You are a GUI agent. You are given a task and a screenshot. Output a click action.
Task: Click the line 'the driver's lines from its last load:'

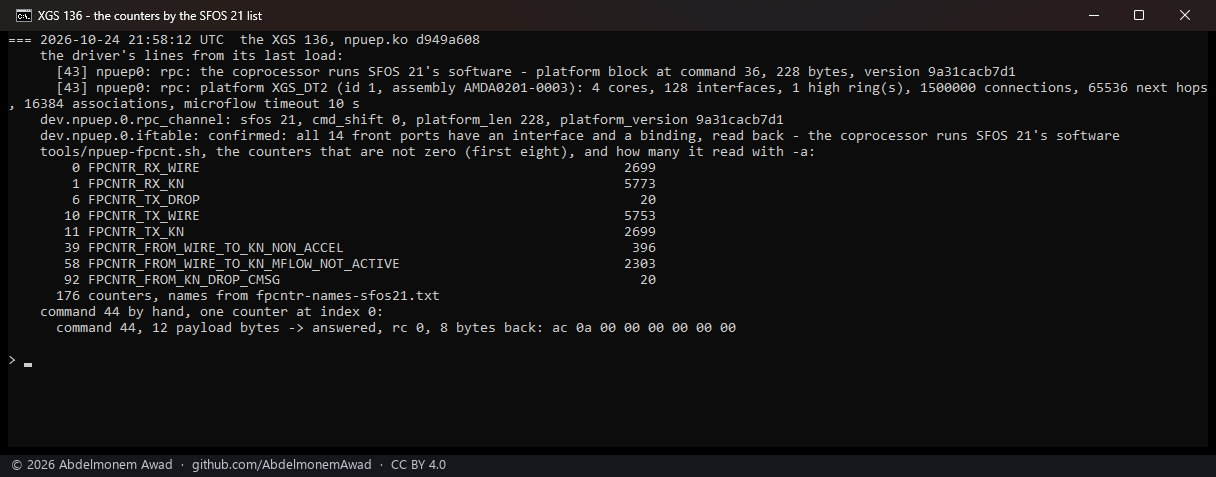click(192, 56)
